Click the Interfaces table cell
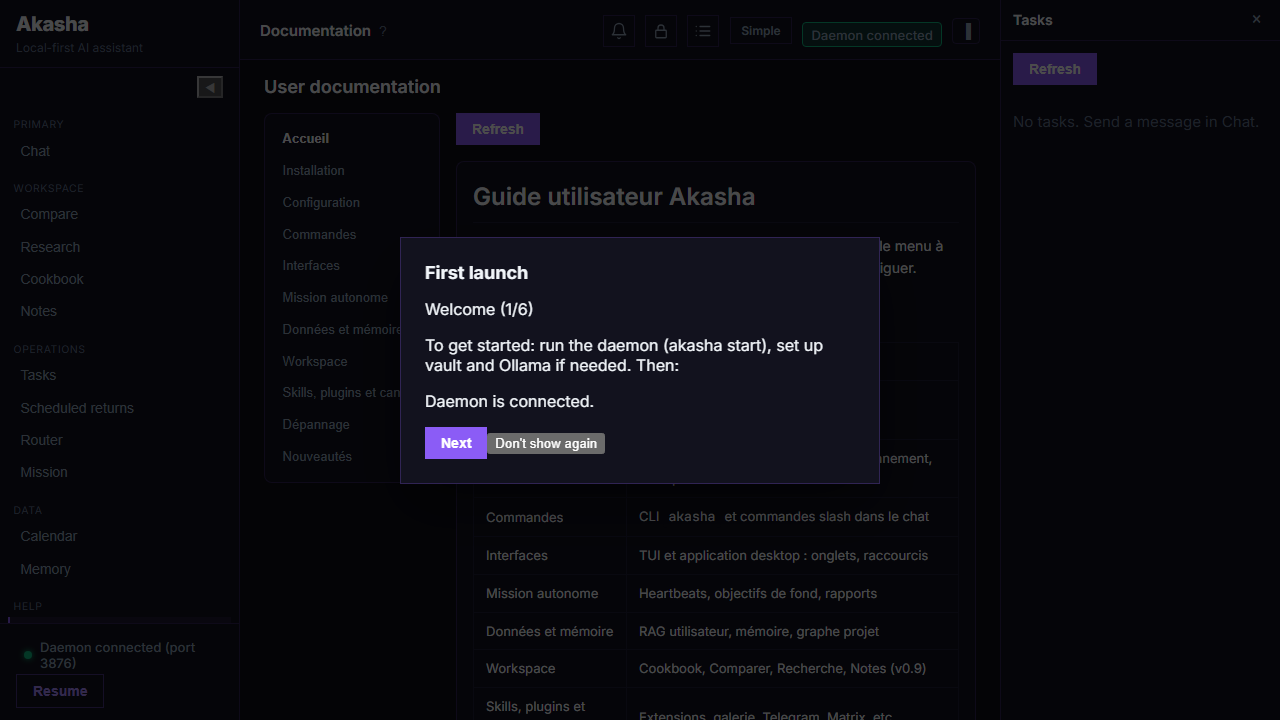 point(551,555)
